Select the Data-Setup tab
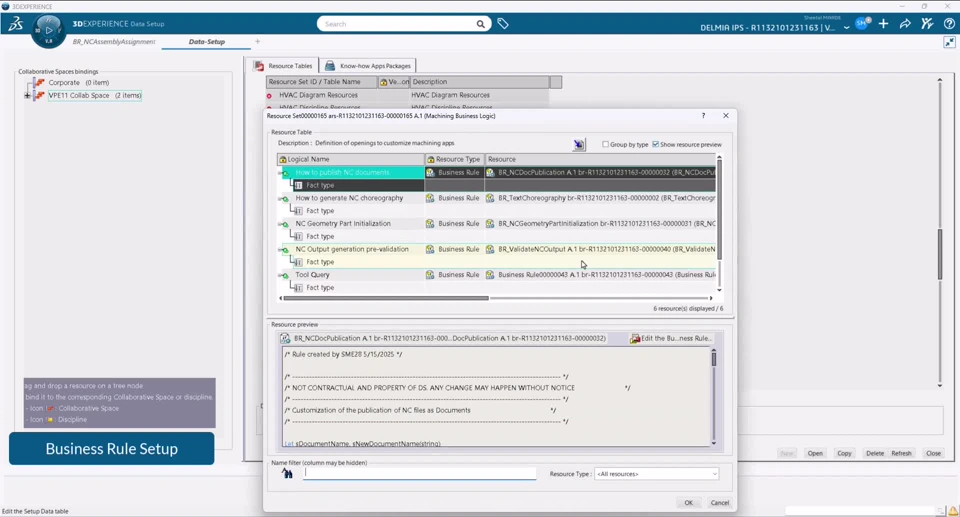Viewport: 960px width, 517px height. click(x=207, y=42)
